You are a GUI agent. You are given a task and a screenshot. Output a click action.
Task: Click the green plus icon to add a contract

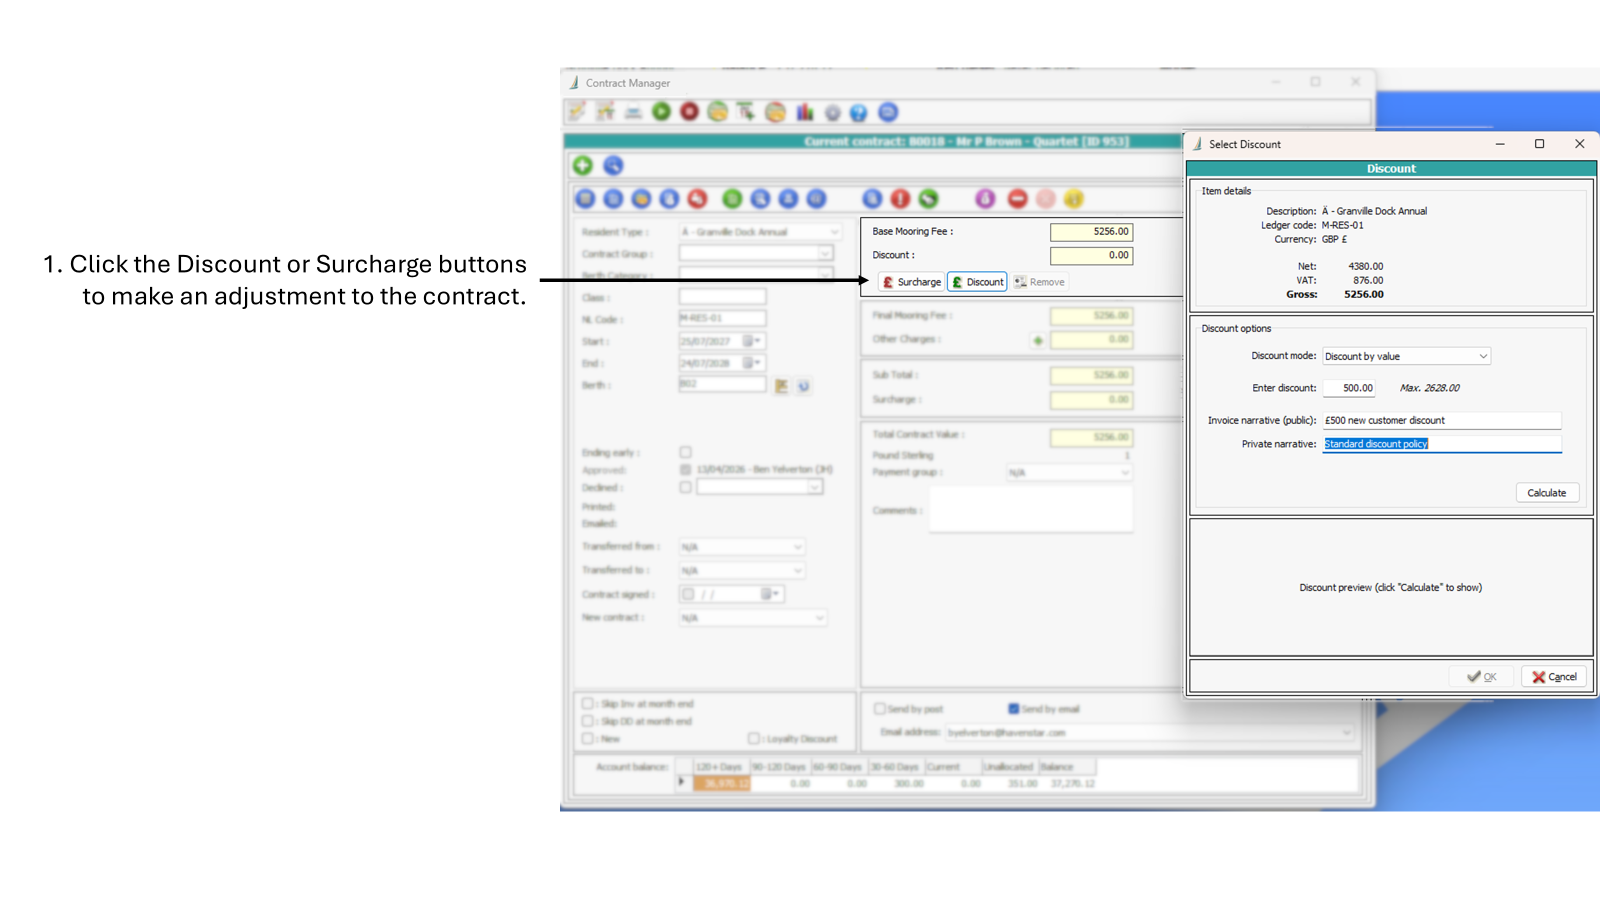583,165
